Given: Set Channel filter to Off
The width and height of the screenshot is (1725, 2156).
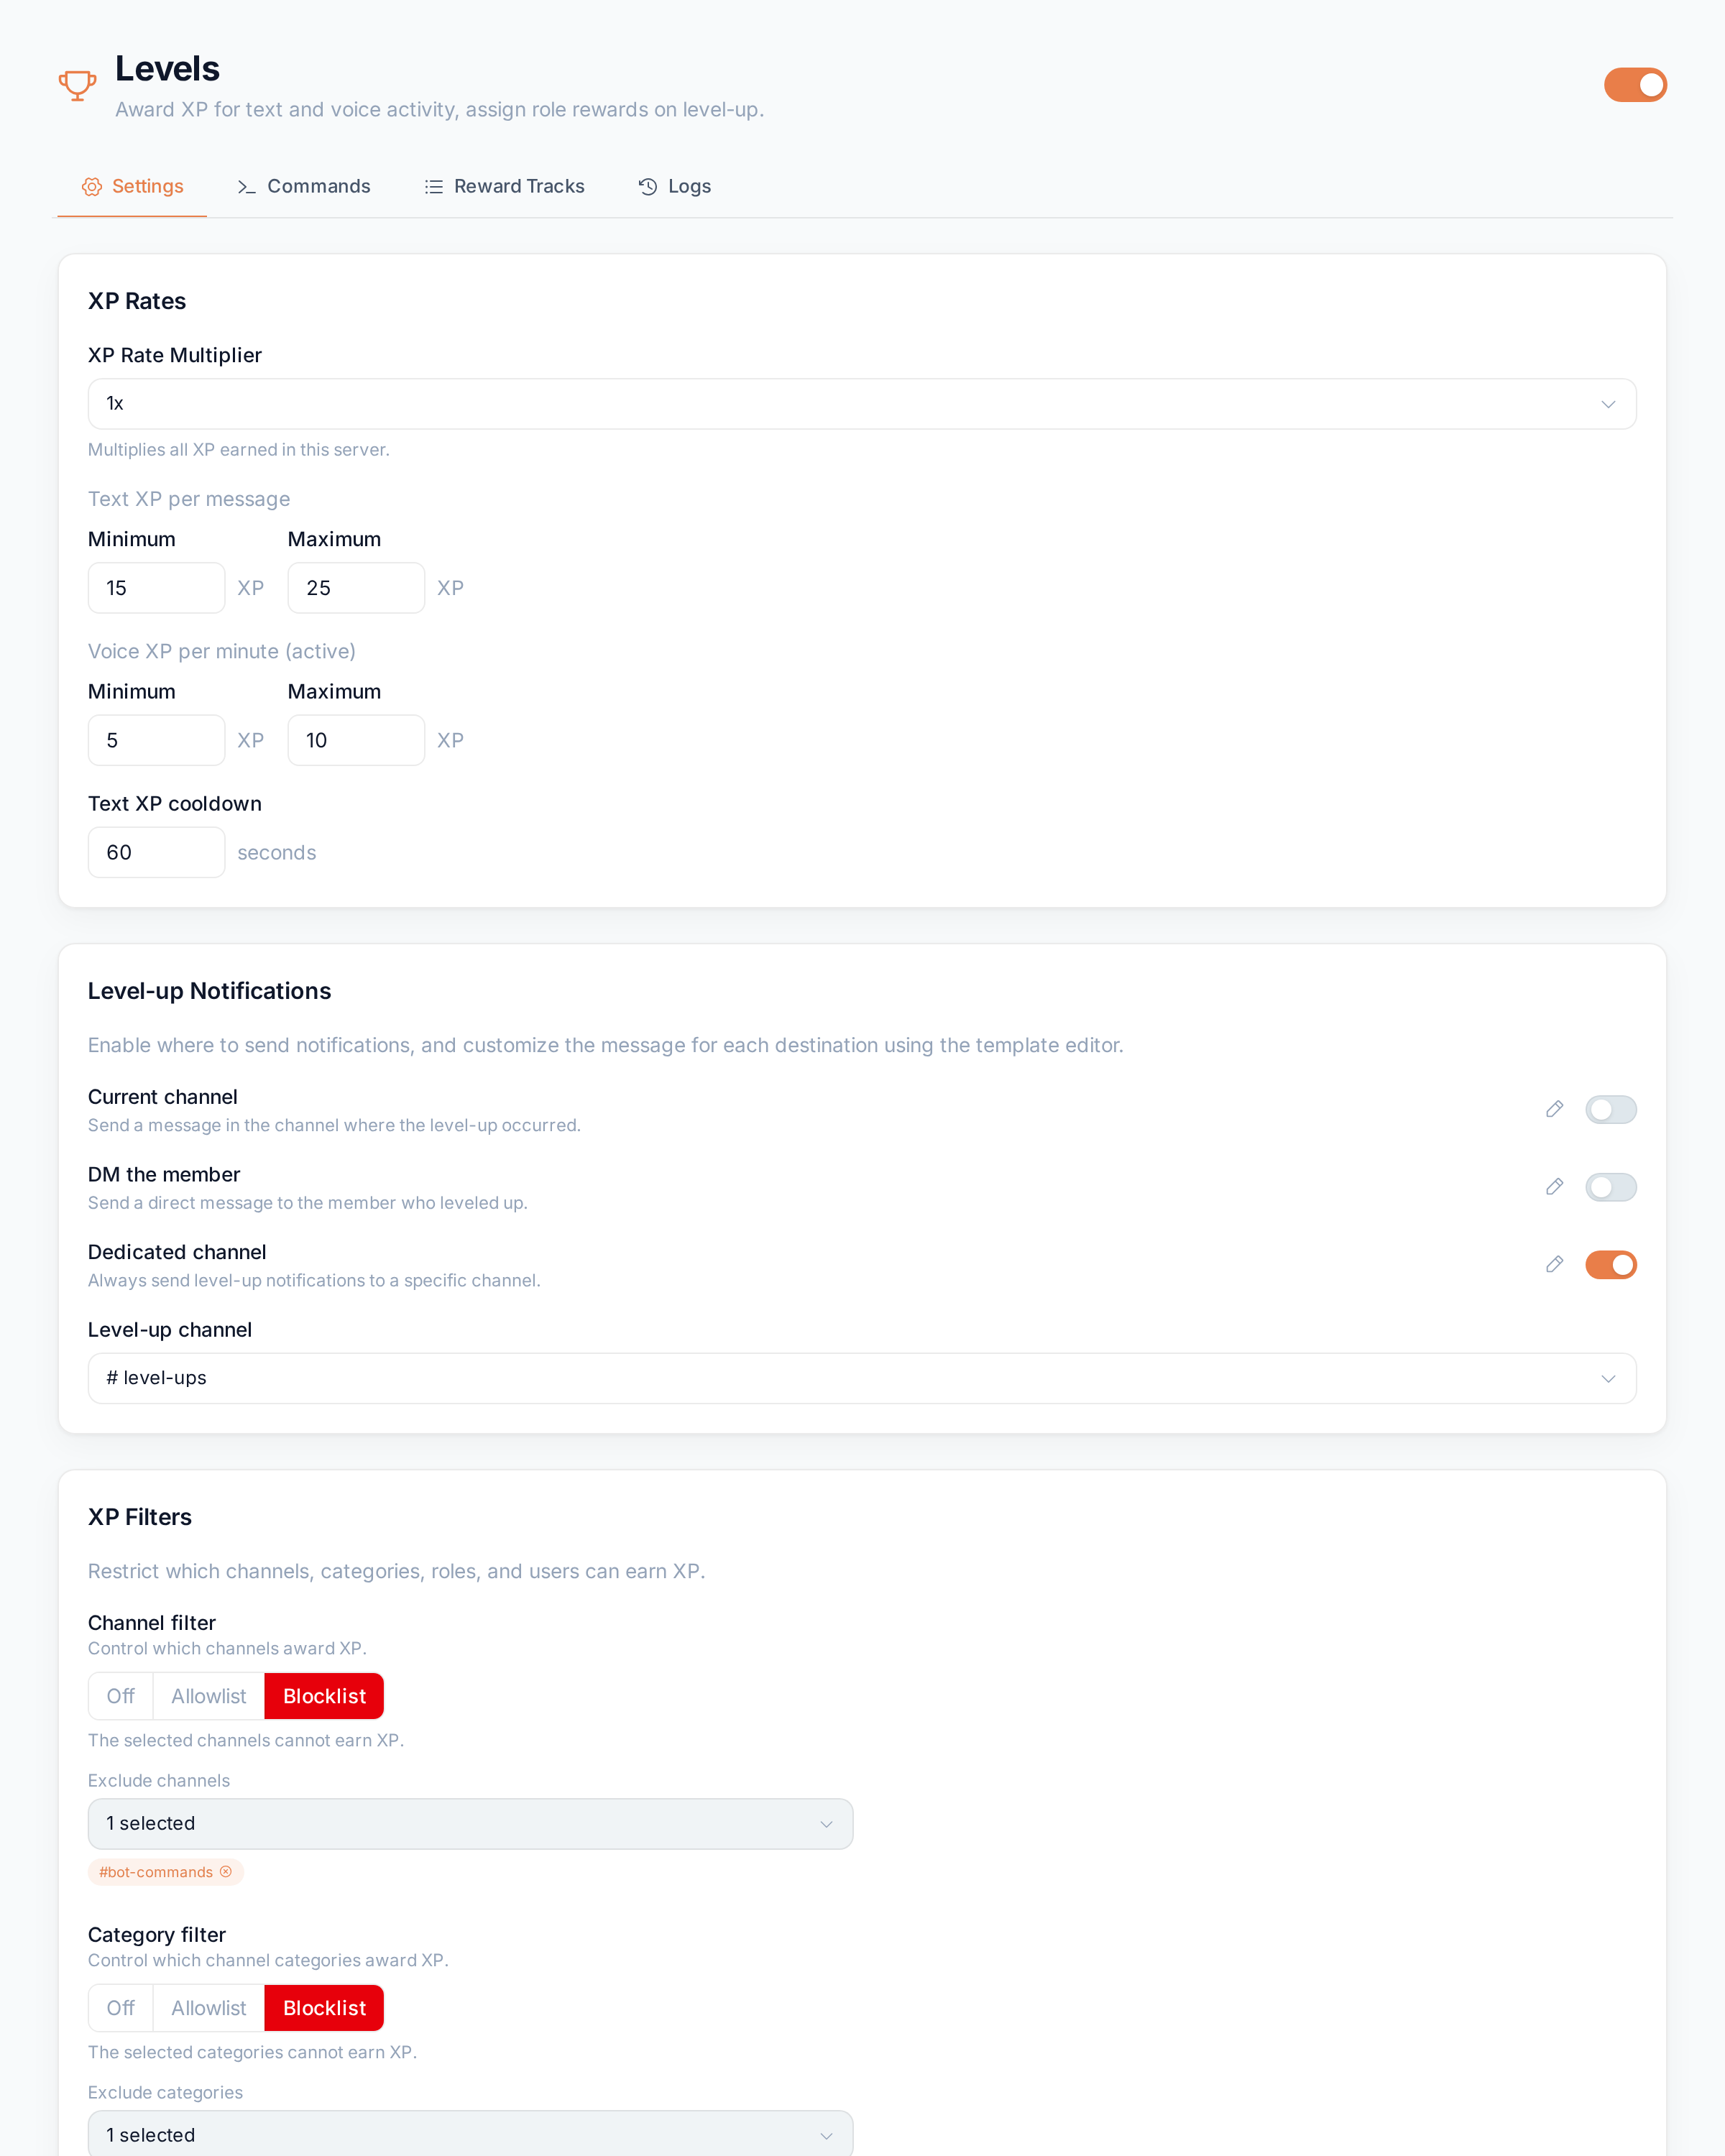Looking at the screenshot, I should pos(121,1696).
